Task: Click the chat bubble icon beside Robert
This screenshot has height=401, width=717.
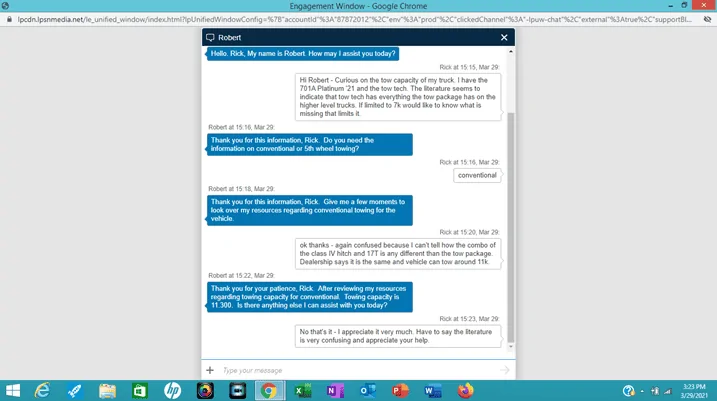Action: tap(210, 37)
